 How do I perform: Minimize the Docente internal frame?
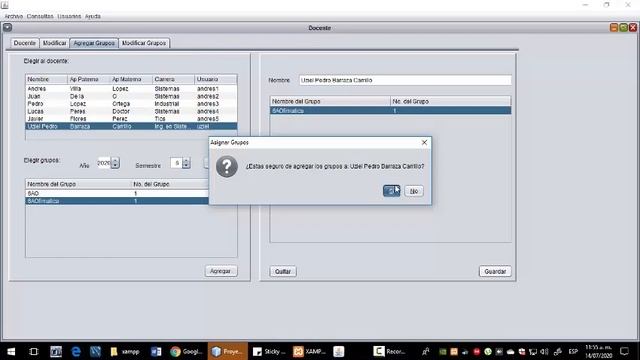click(x=613, y=27)
